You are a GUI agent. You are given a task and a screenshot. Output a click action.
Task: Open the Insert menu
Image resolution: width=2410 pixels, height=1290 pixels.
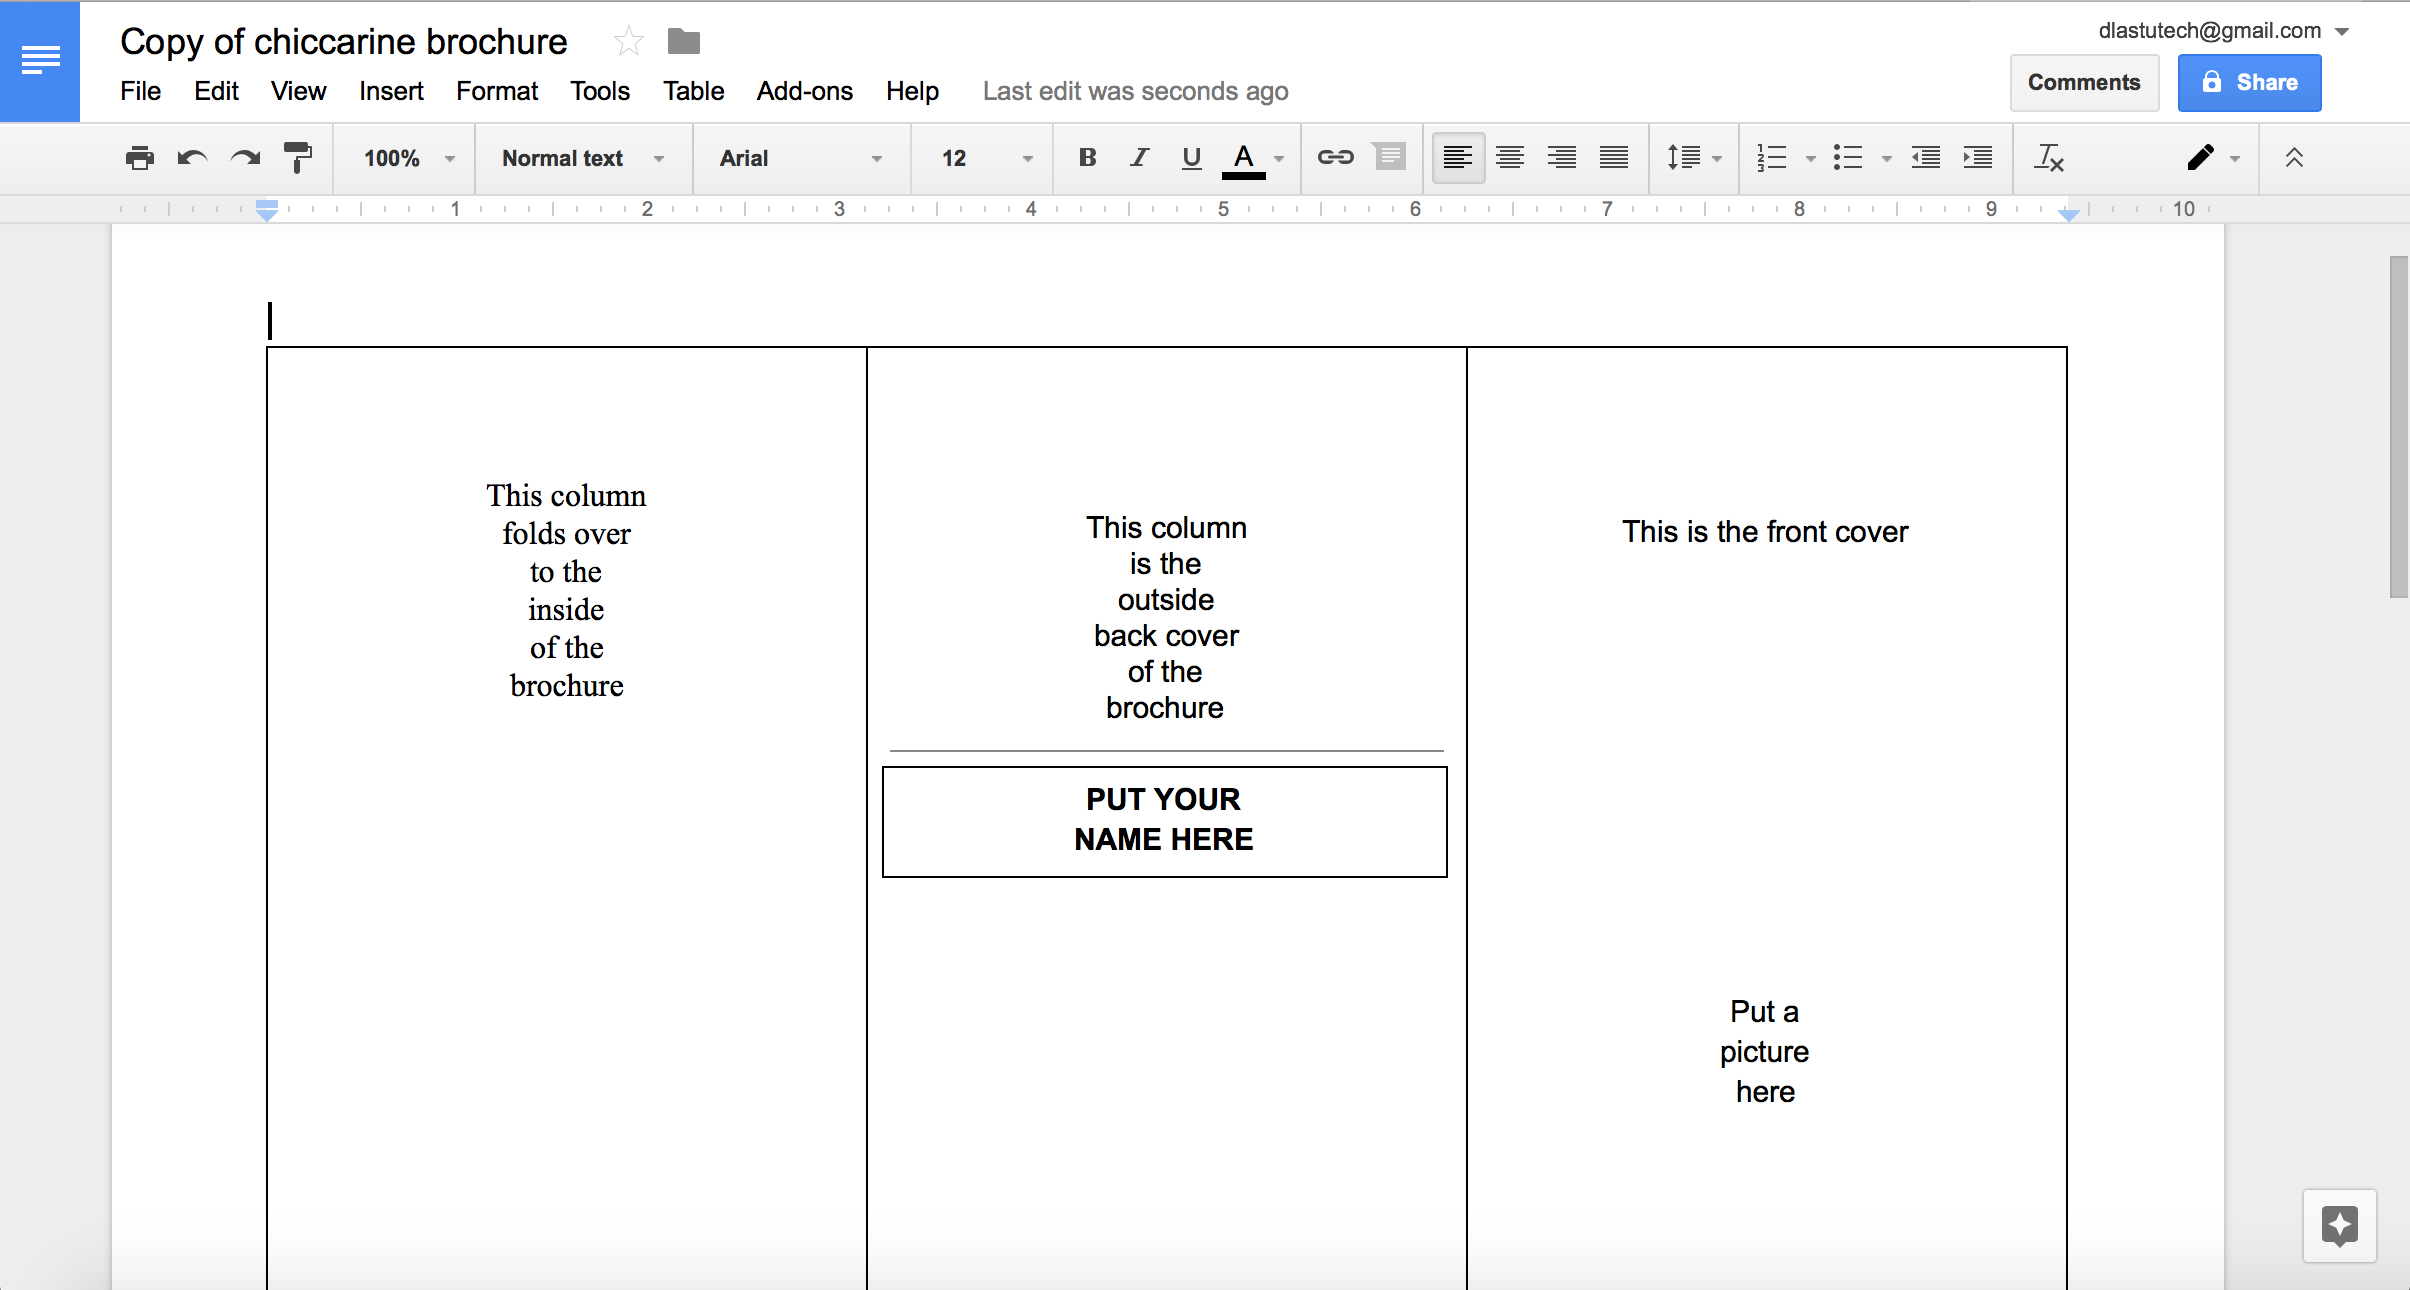(x=389, y=91)
